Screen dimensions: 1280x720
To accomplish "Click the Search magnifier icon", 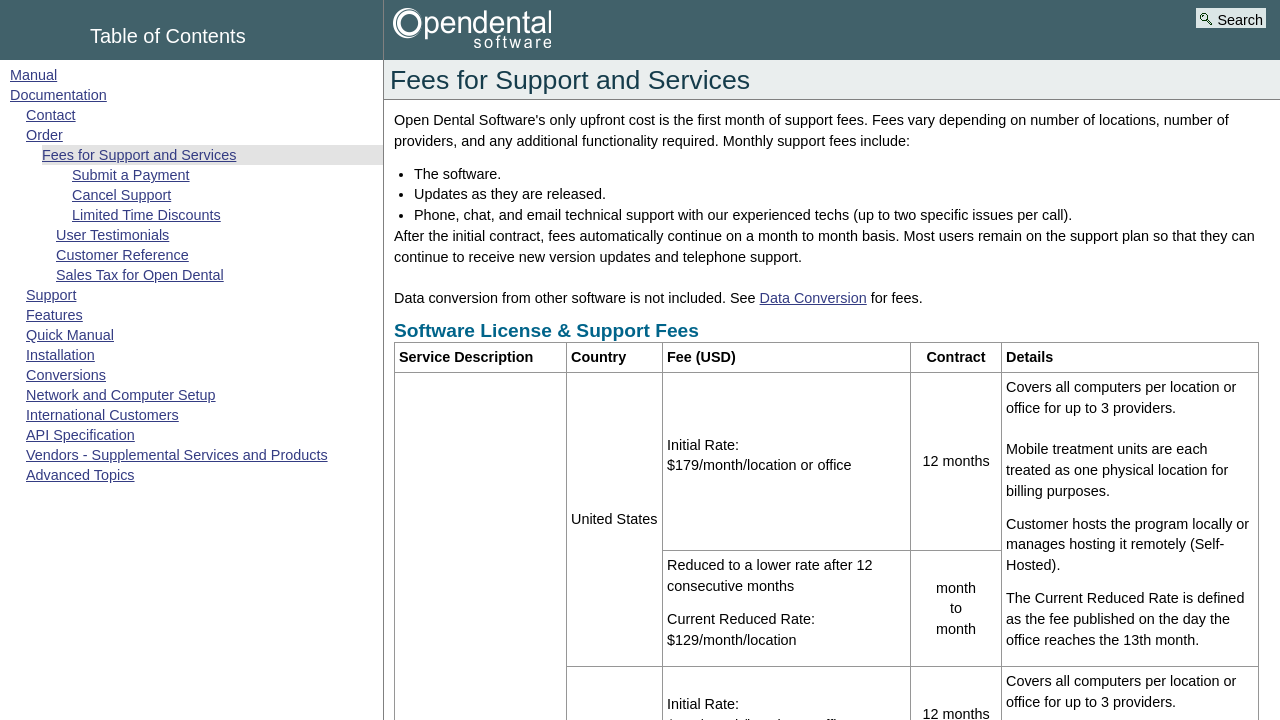I will [x=1206, y=19].
